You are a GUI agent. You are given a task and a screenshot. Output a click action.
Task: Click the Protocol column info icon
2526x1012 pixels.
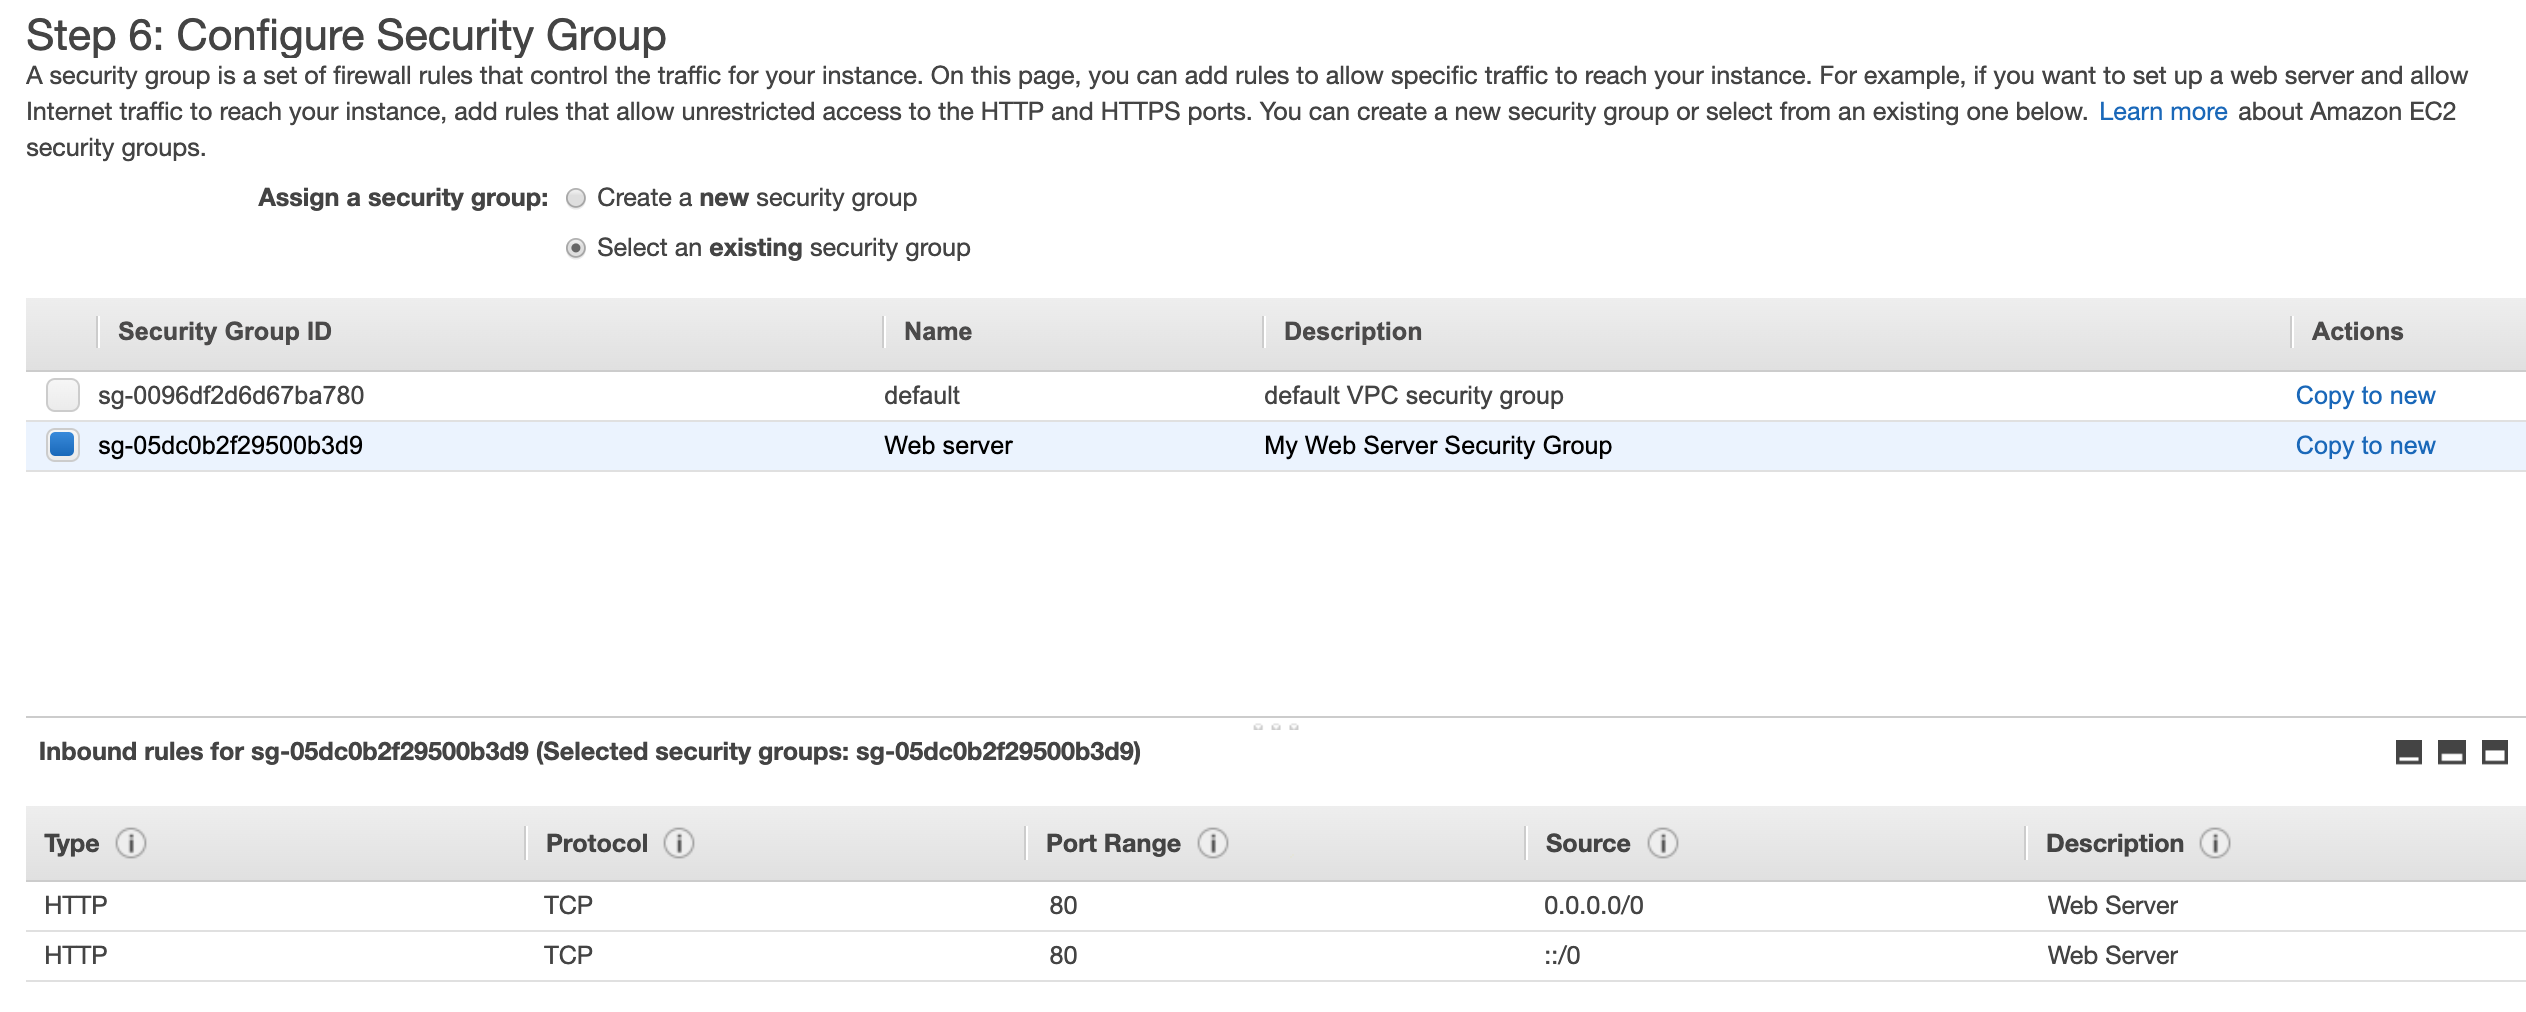coord(679,843)
